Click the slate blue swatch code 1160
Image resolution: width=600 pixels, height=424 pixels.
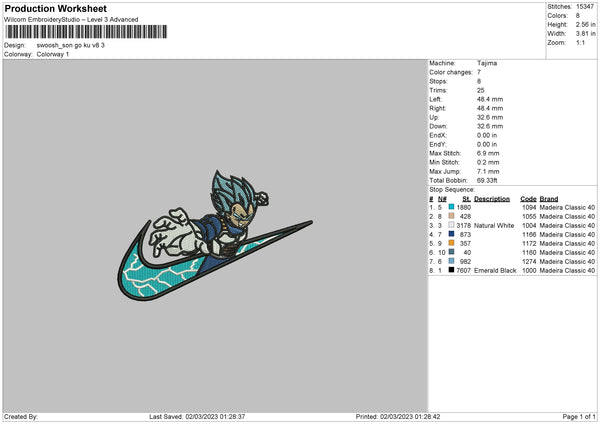451,252
